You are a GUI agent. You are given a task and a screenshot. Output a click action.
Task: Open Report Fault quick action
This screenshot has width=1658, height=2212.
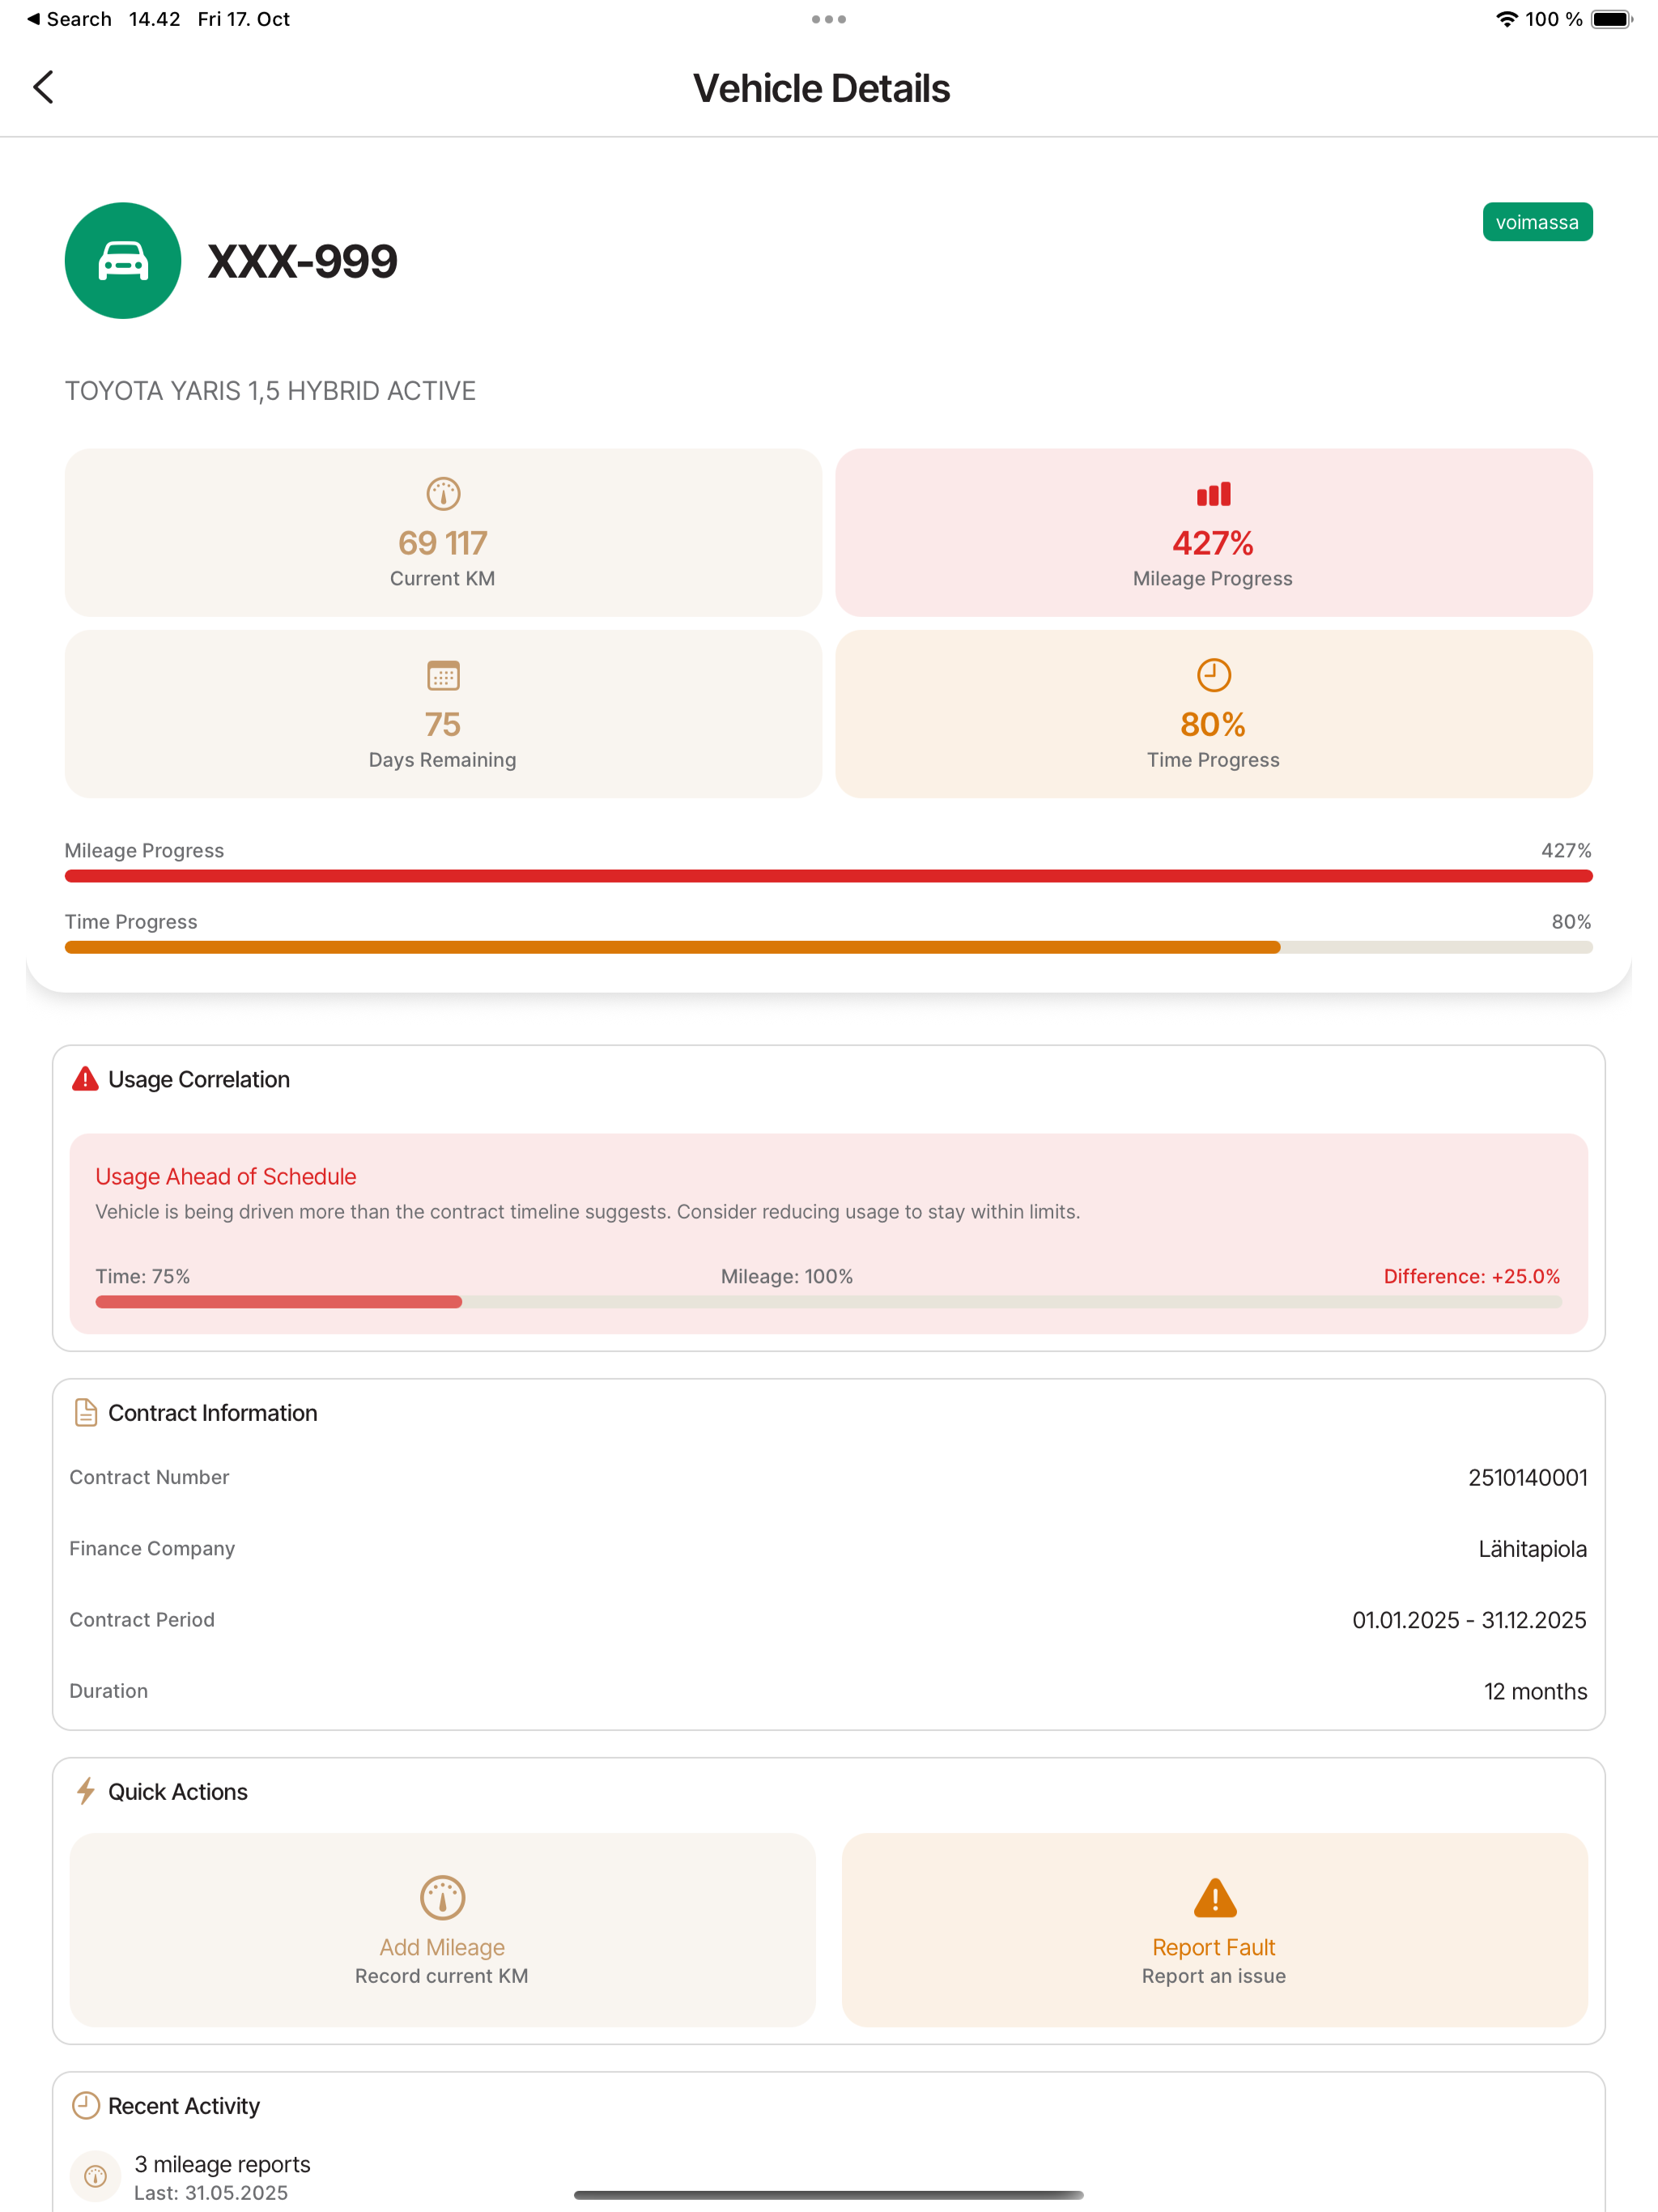click(1214, 1929)
